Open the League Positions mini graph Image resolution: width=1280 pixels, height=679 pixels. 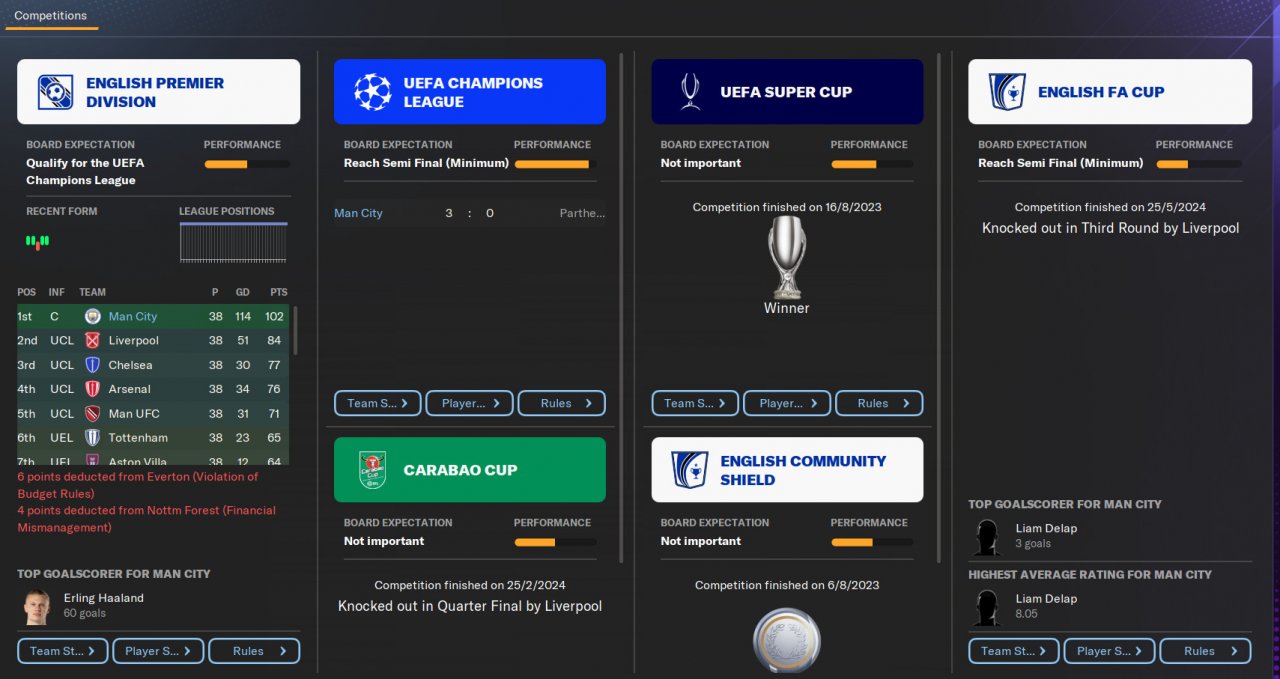233,243
